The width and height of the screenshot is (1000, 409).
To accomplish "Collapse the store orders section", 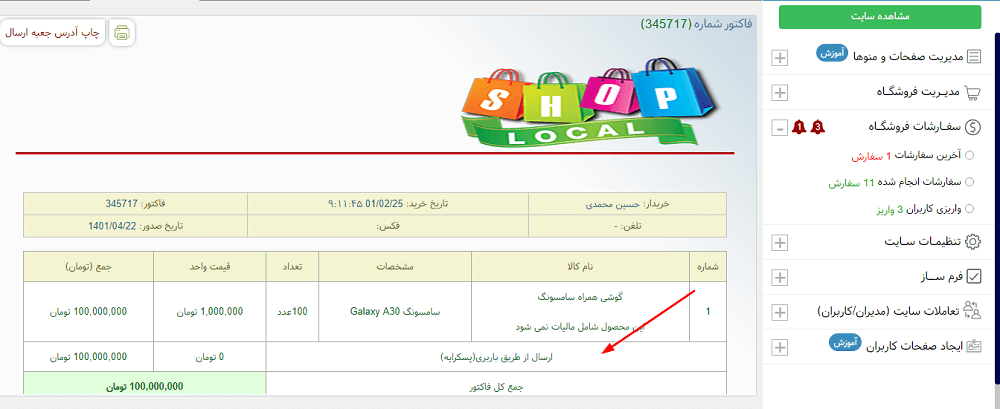I will click(x=780, y=128).
